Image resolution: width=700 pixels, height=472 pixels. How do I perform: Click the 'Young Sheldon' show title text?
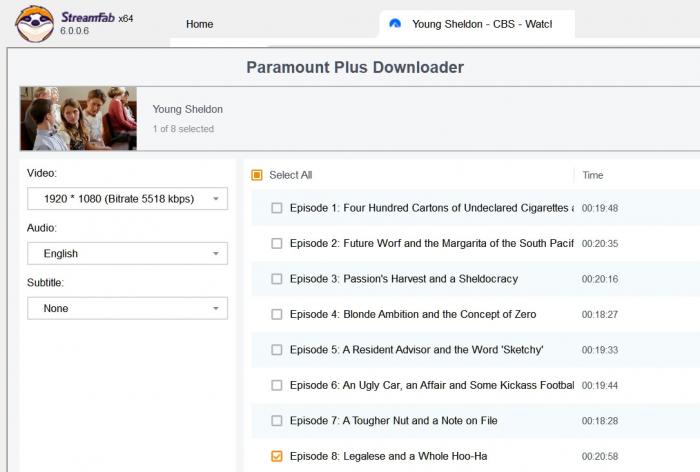[188, 109]
